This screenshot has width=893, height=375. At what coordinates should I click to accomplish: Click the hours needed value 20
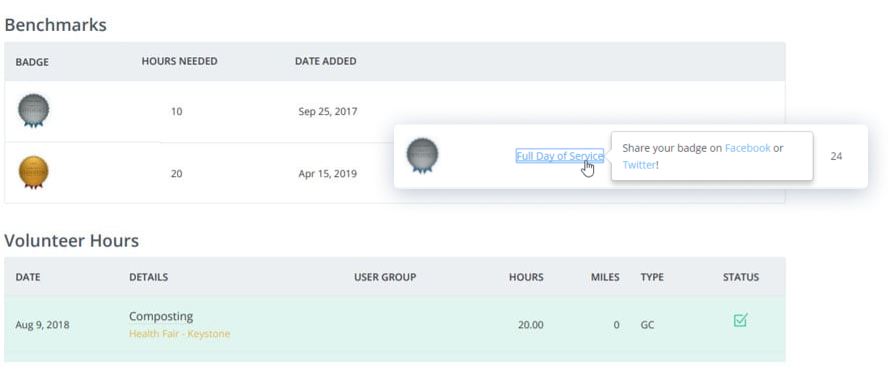pos(177,173)
